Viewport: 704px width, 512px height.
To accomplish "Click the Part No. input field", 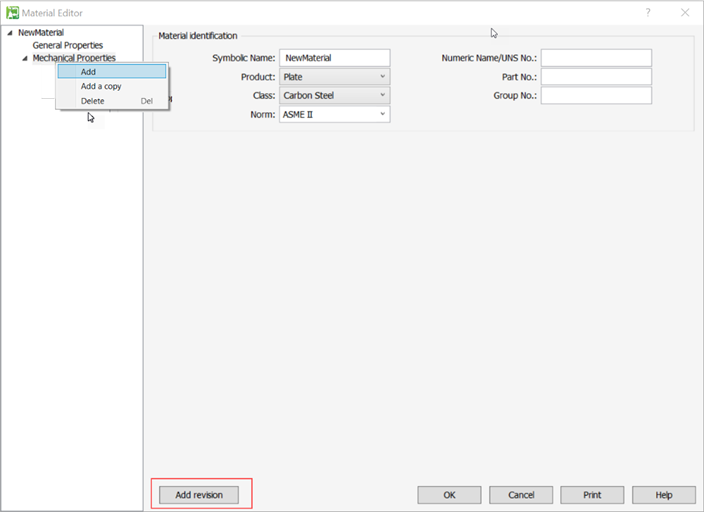I will 596,77.
